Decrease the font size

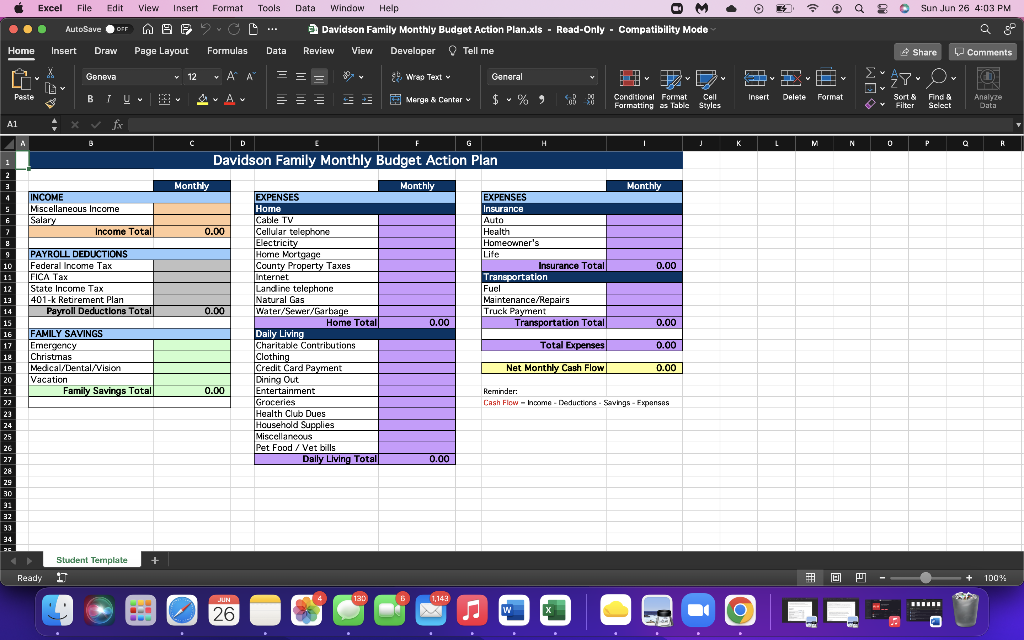click(x=251, y=76)
